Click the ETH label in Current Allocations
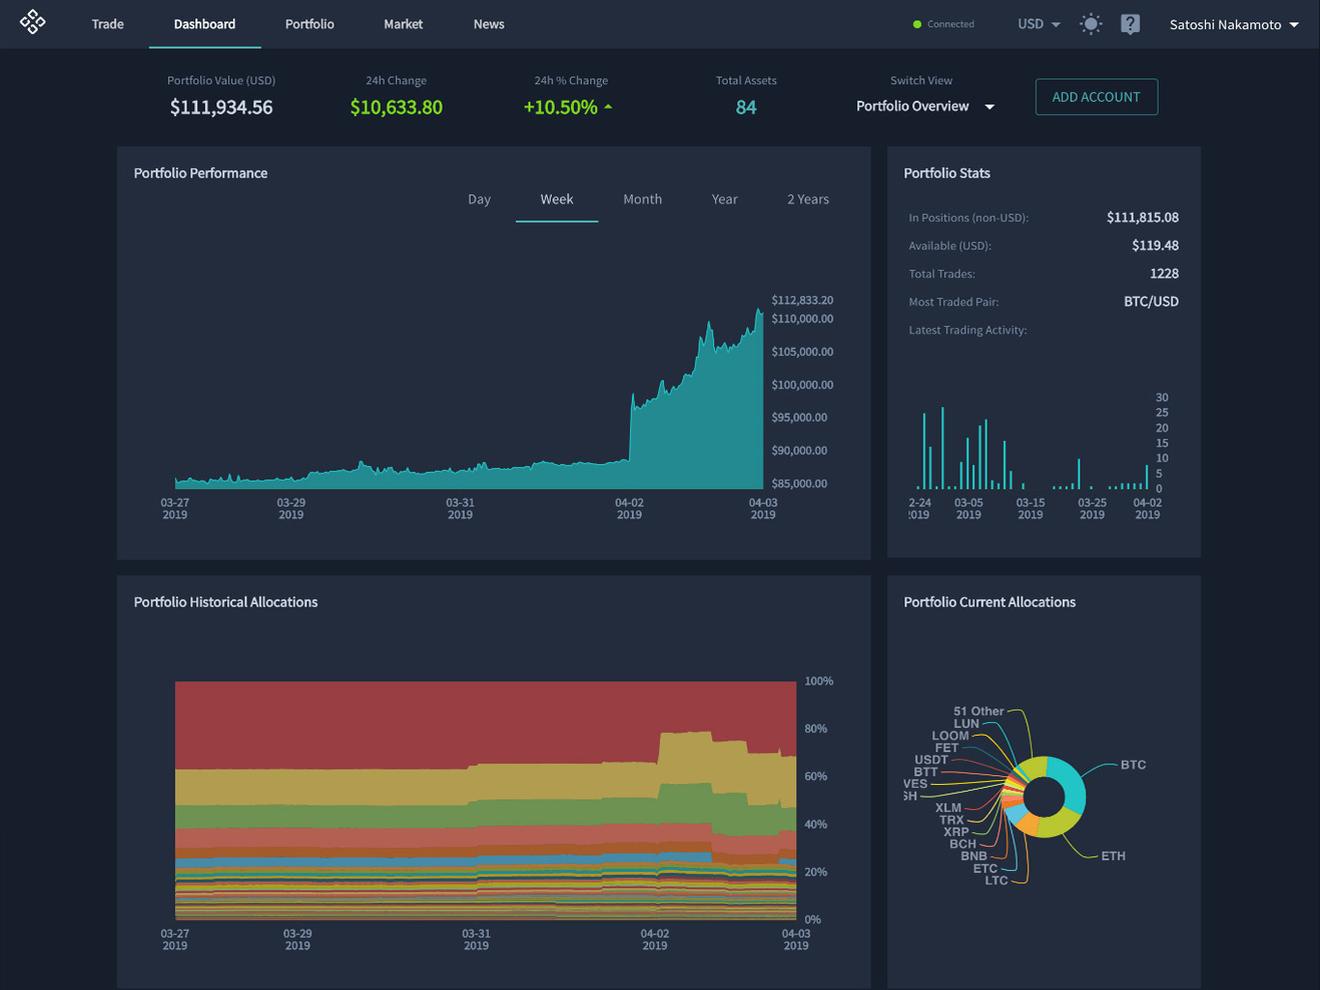The height and width of the screenshot is (990, 1320). pyautogui.click(x=1112, y=855)
